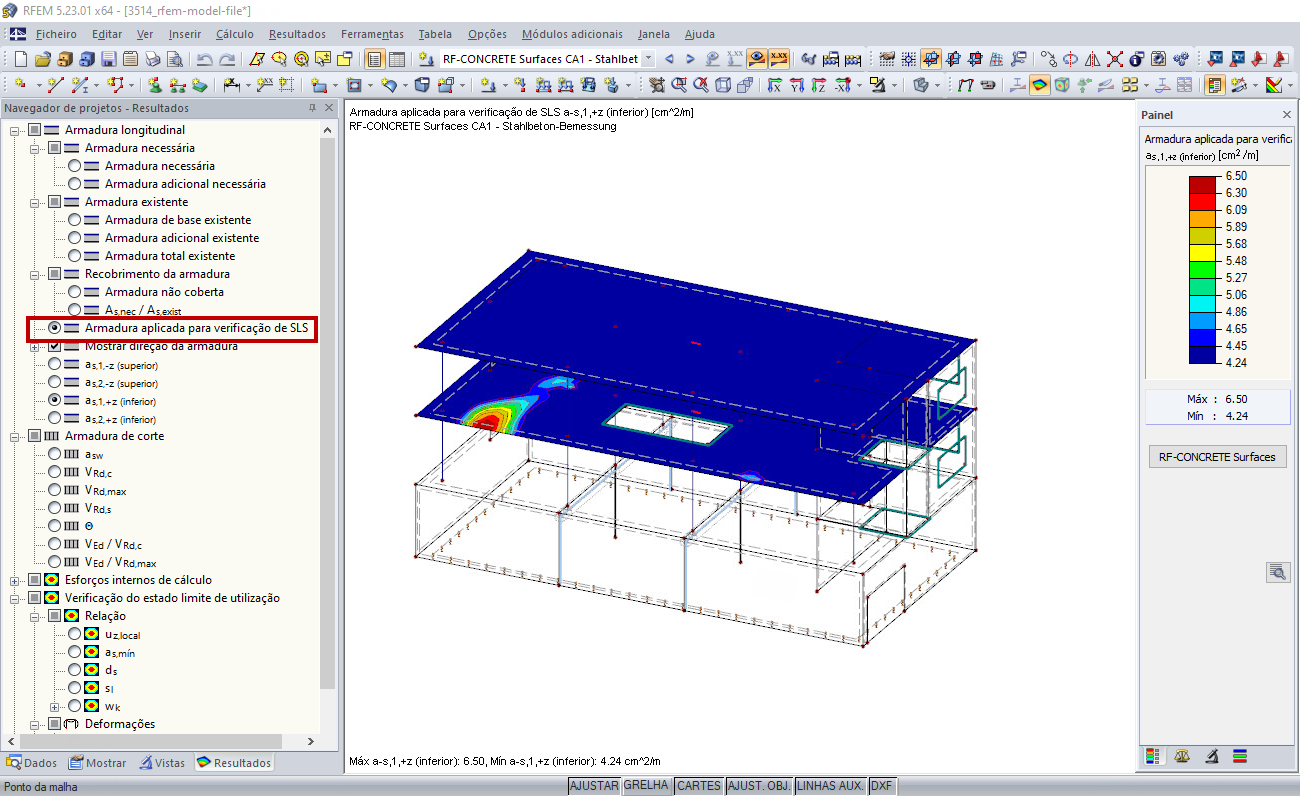Expand Esforços internos de cálculo node
Viewport: 1300px width, 796px height.
(x=15, y=580)
